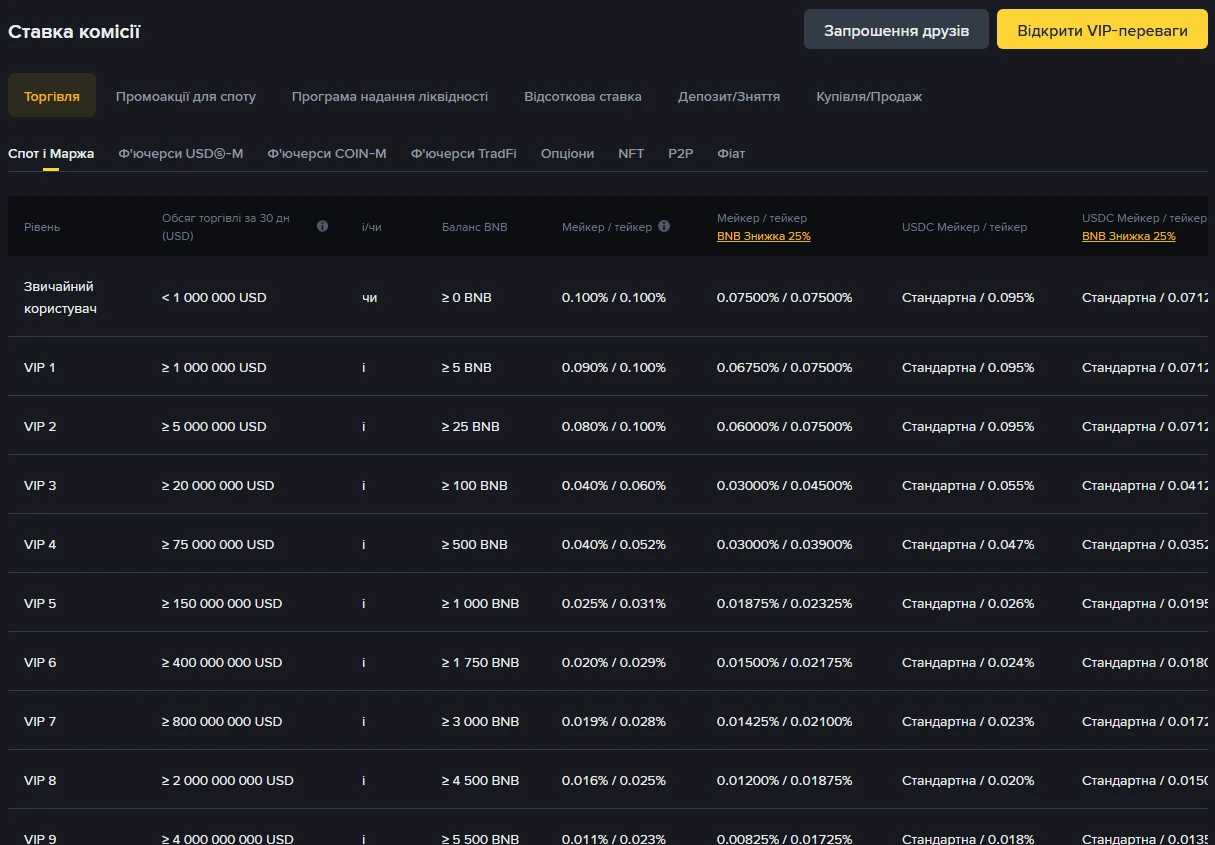1215x845 pixels.
Task: Click '0.01200% / 0.01875%' discounted fee cell
Action: point(785,780)
